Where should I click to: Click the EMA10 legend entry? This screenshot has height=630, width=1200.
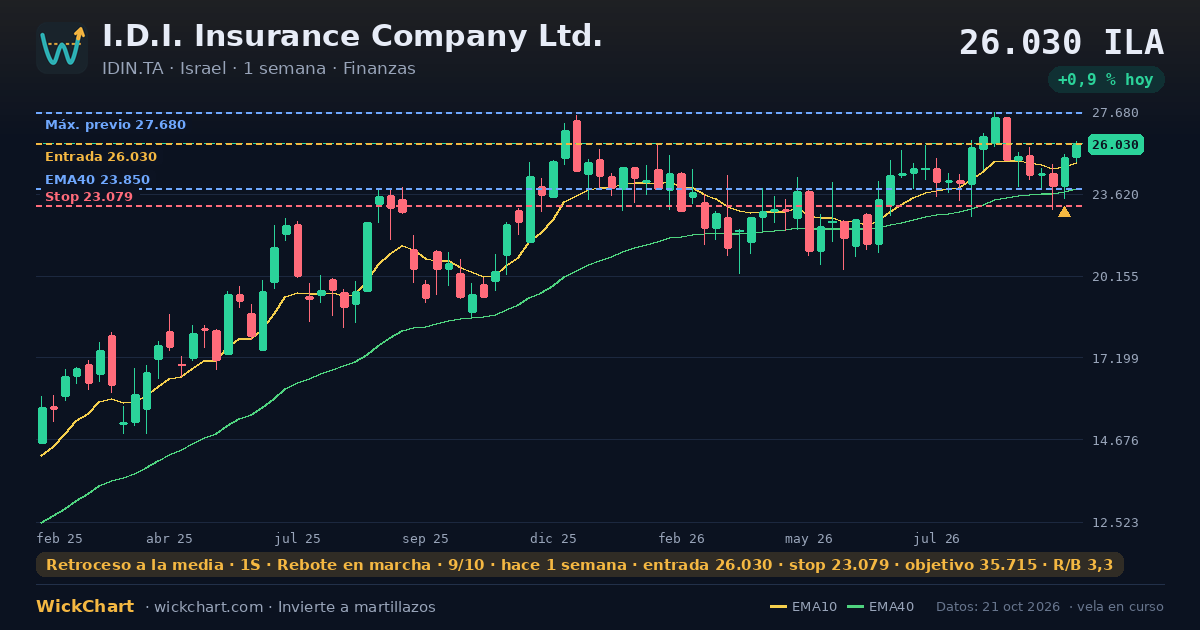point(804,607)
